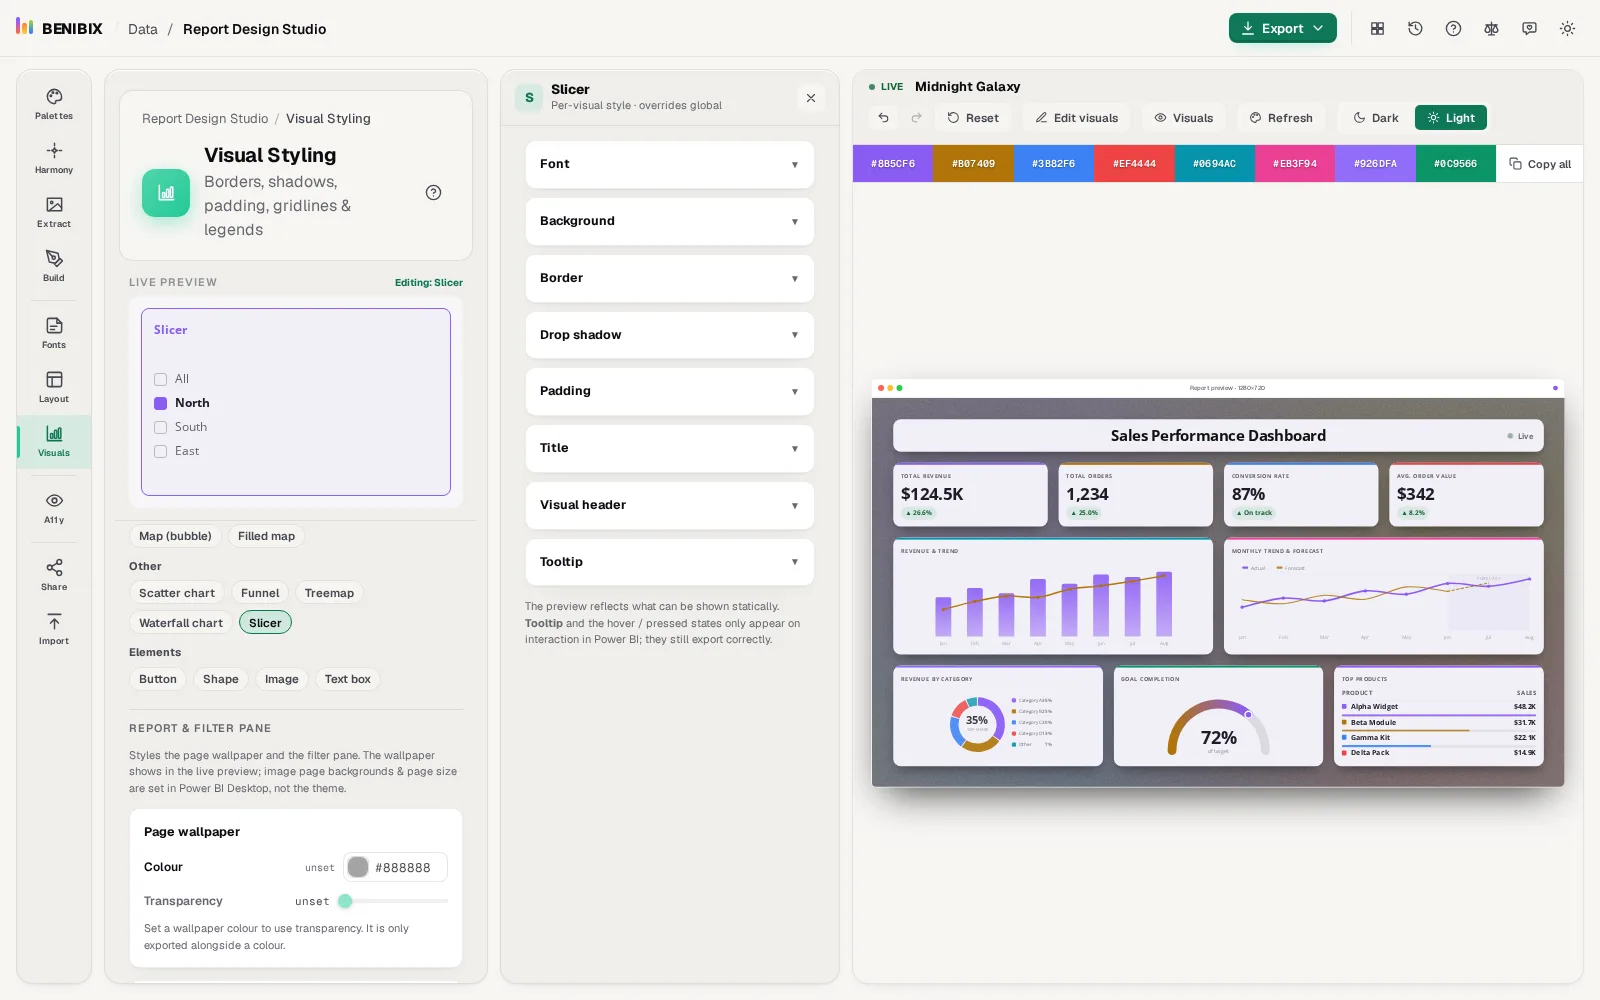Viewport: 1600px width, 1000px height.
Task: Toggle the theme sun icon in header
Action: 1567,29
